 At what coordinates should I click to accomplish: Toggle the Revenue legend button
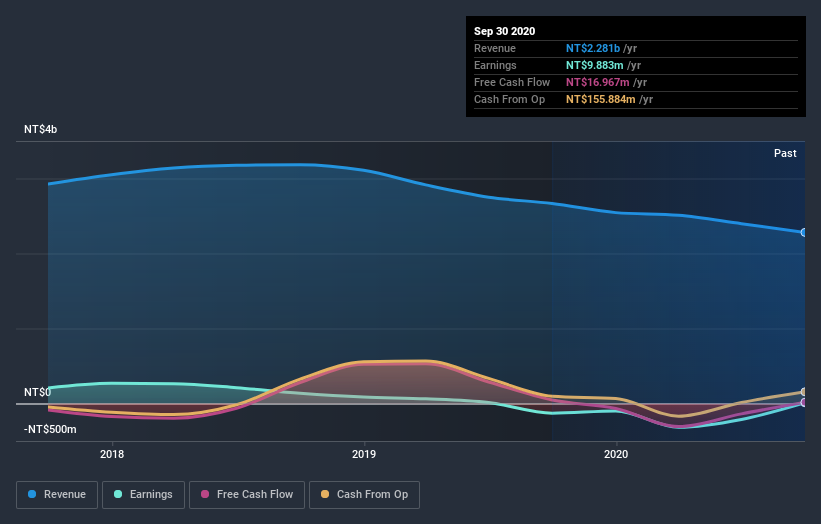57,495
